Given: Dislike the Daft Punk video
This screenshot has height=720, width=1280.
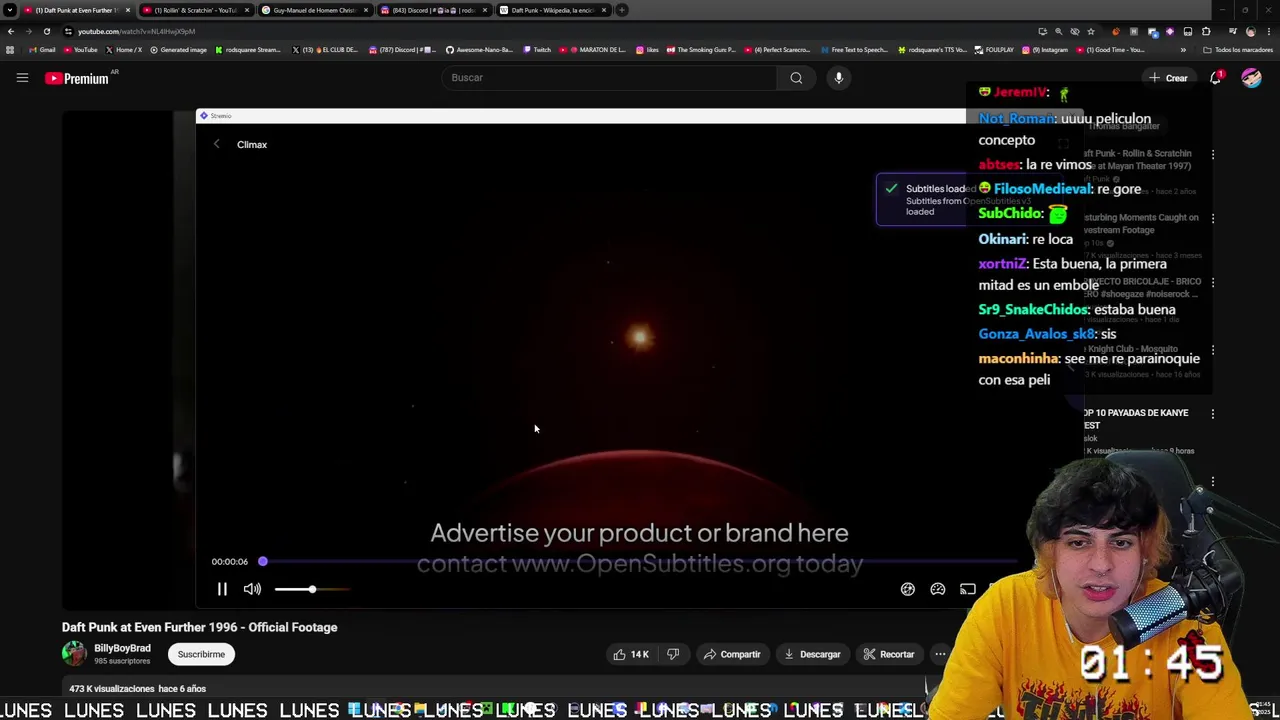Looking at the screenshot, I should pos(673,654).
